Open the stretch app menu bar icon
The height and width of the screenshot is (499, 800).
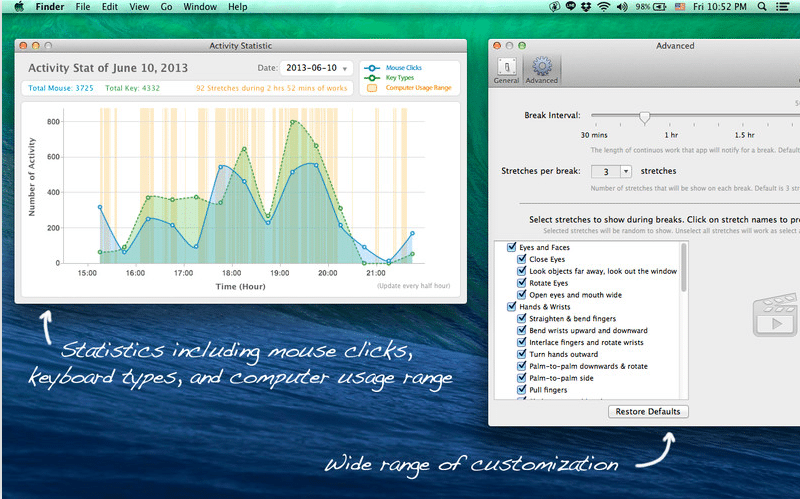click(555, 7)
